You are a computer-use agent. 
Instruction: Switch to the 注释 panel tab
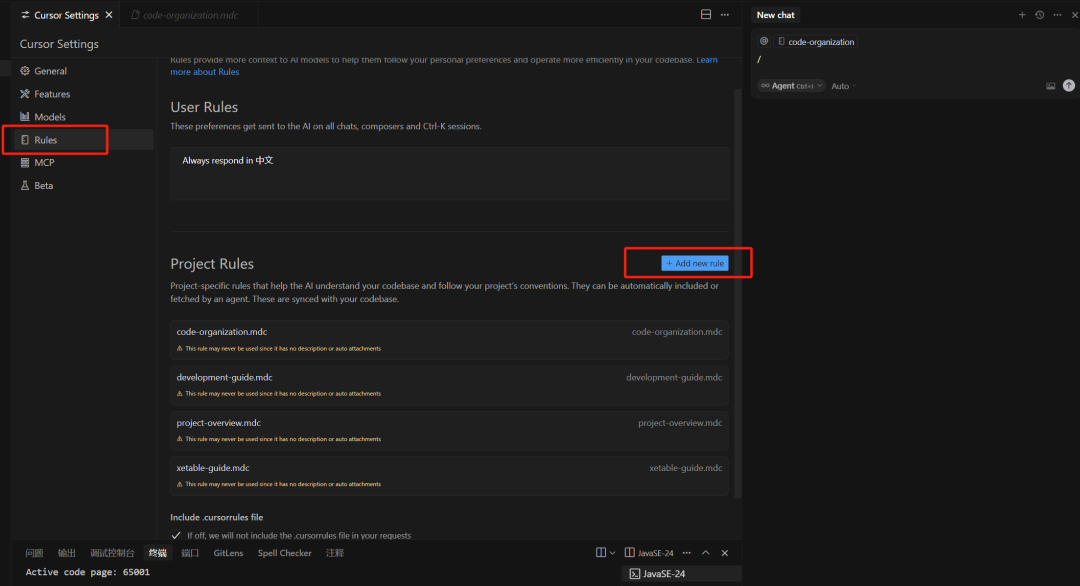coord(335,553)
